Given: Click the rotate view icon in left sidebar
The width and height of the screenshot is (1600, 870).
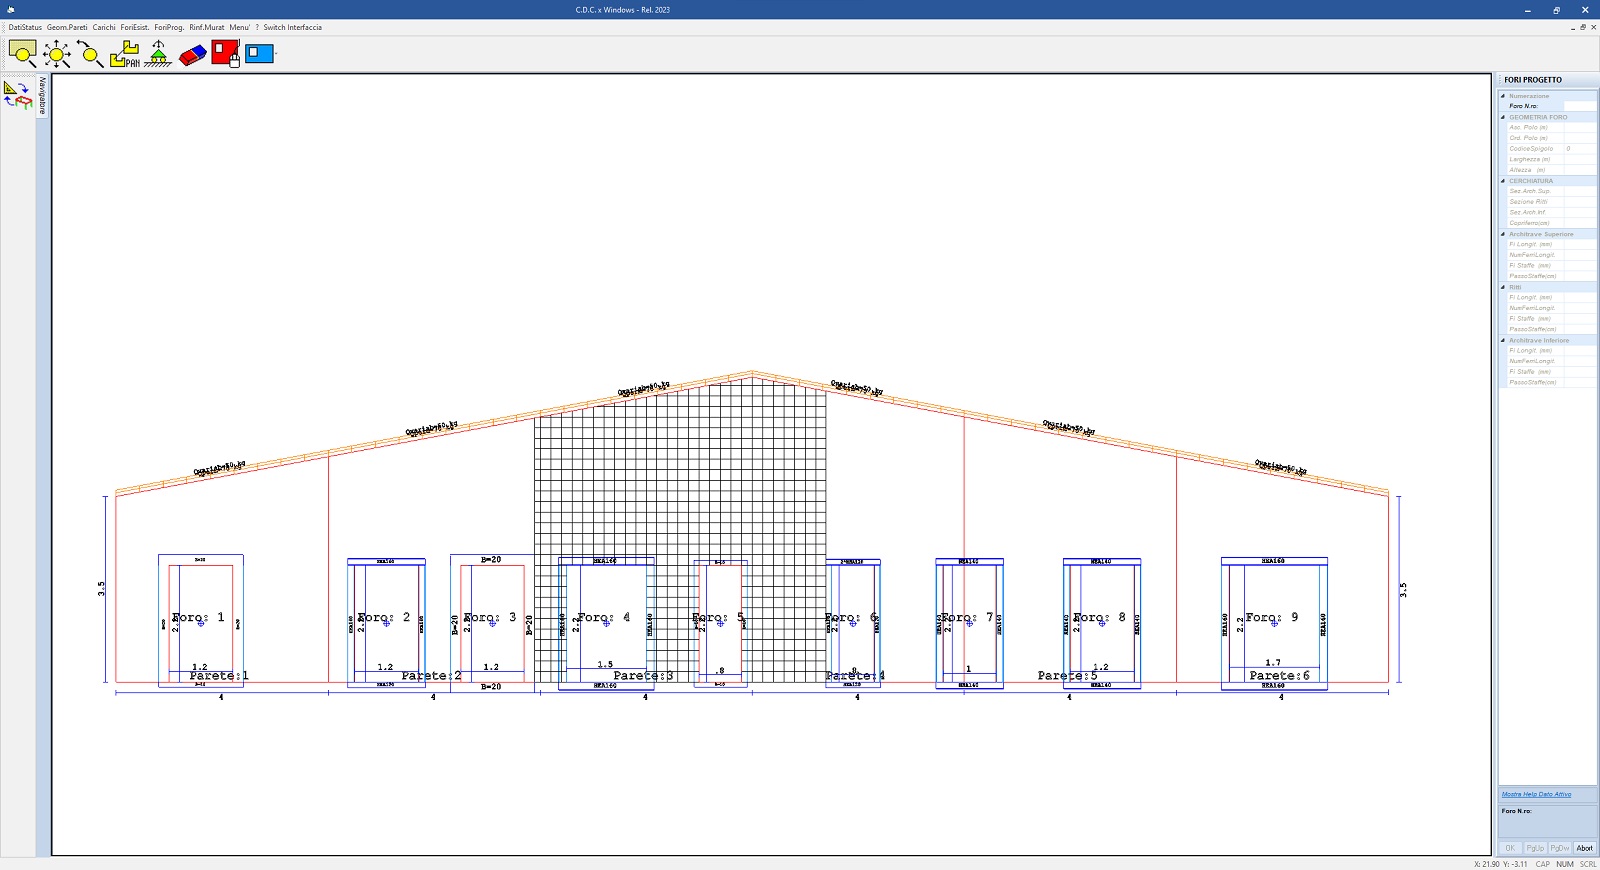Looking at the screenshot, I should (x=18, y=95).
